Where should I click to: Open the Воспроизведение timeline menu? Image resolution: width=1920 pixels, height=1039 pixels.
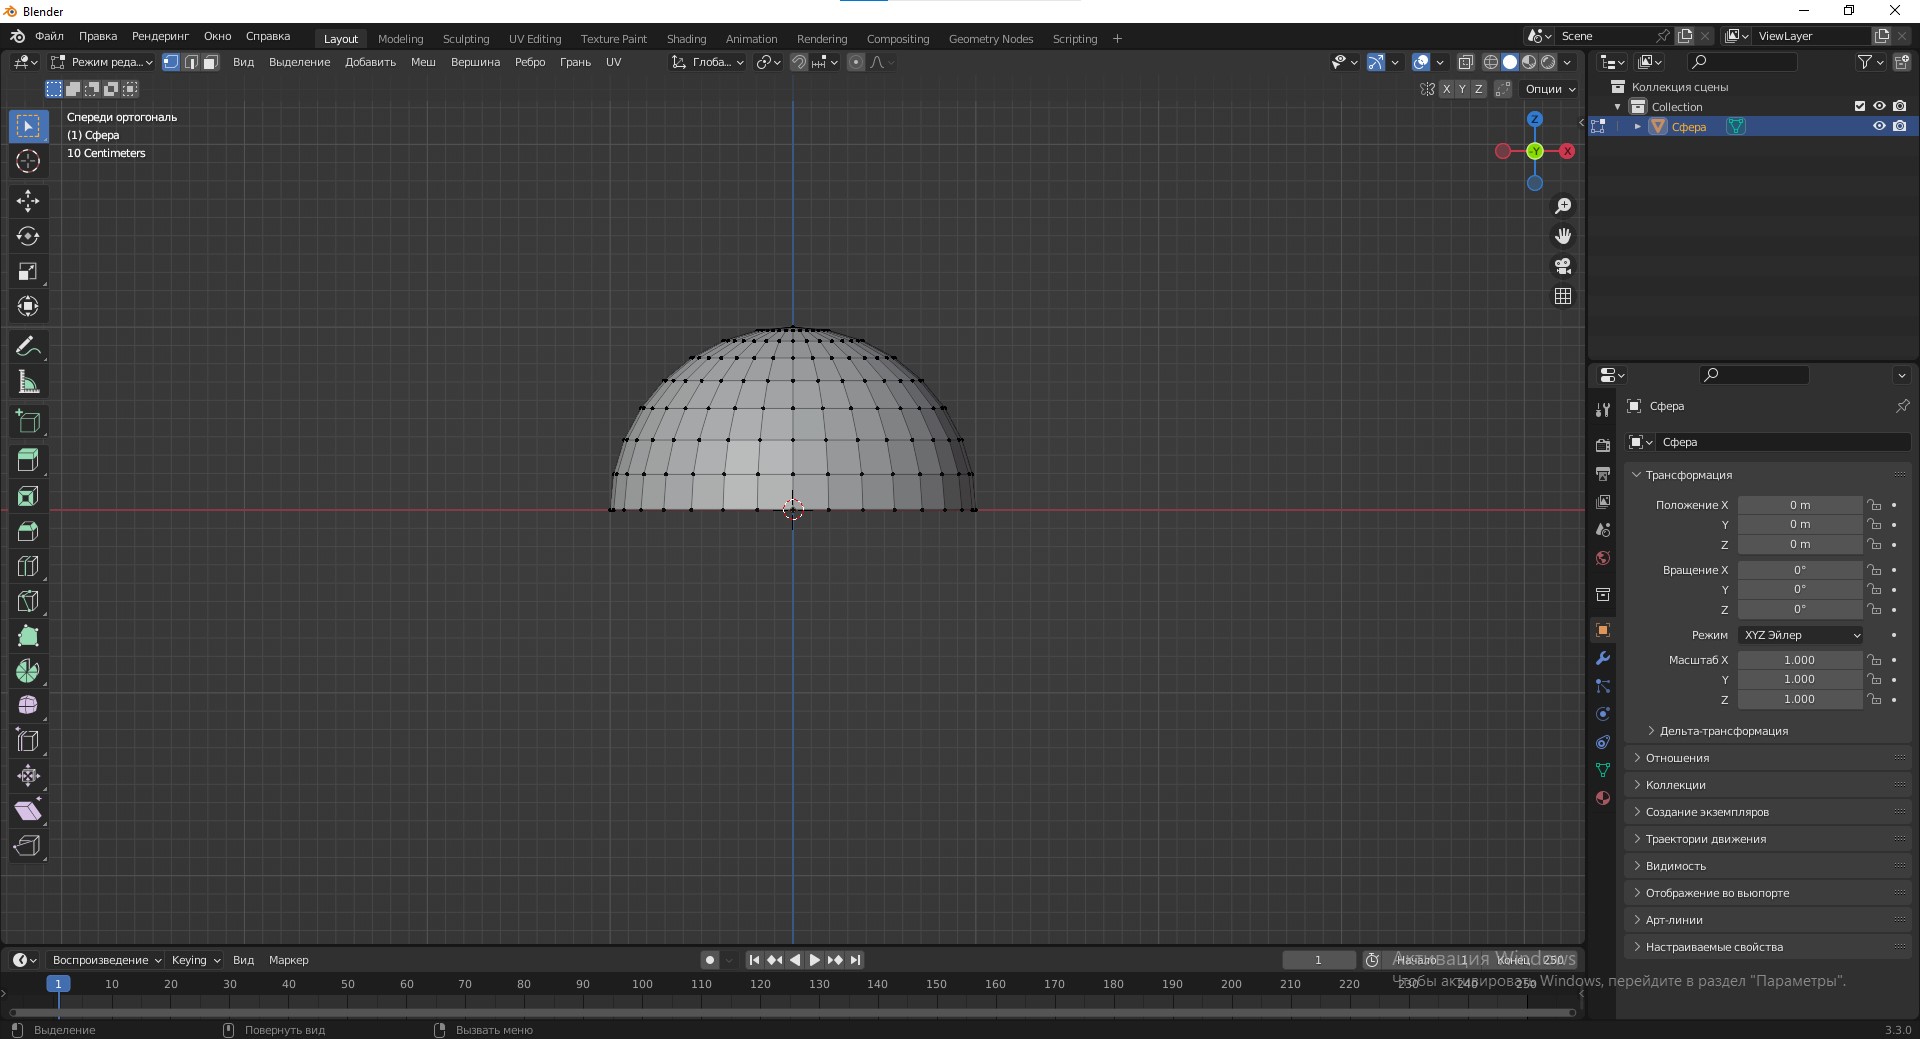[107, 960]
